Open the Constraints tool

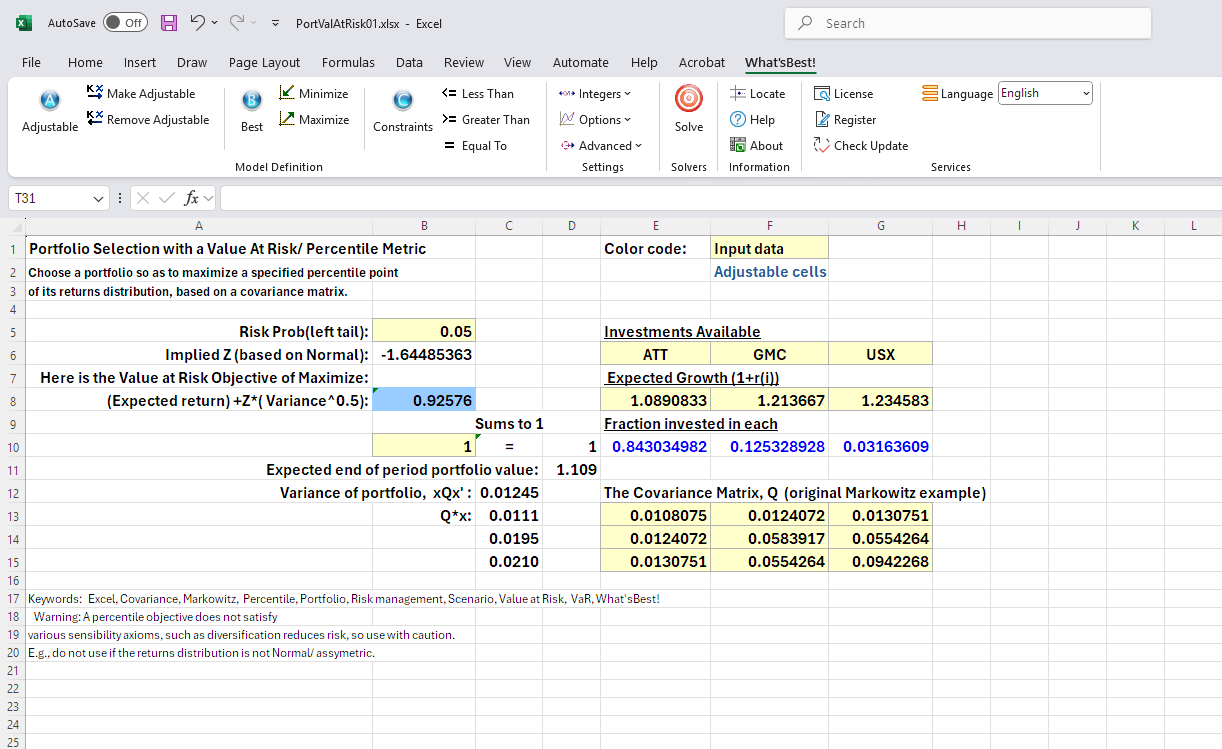(x=403, y=102)
